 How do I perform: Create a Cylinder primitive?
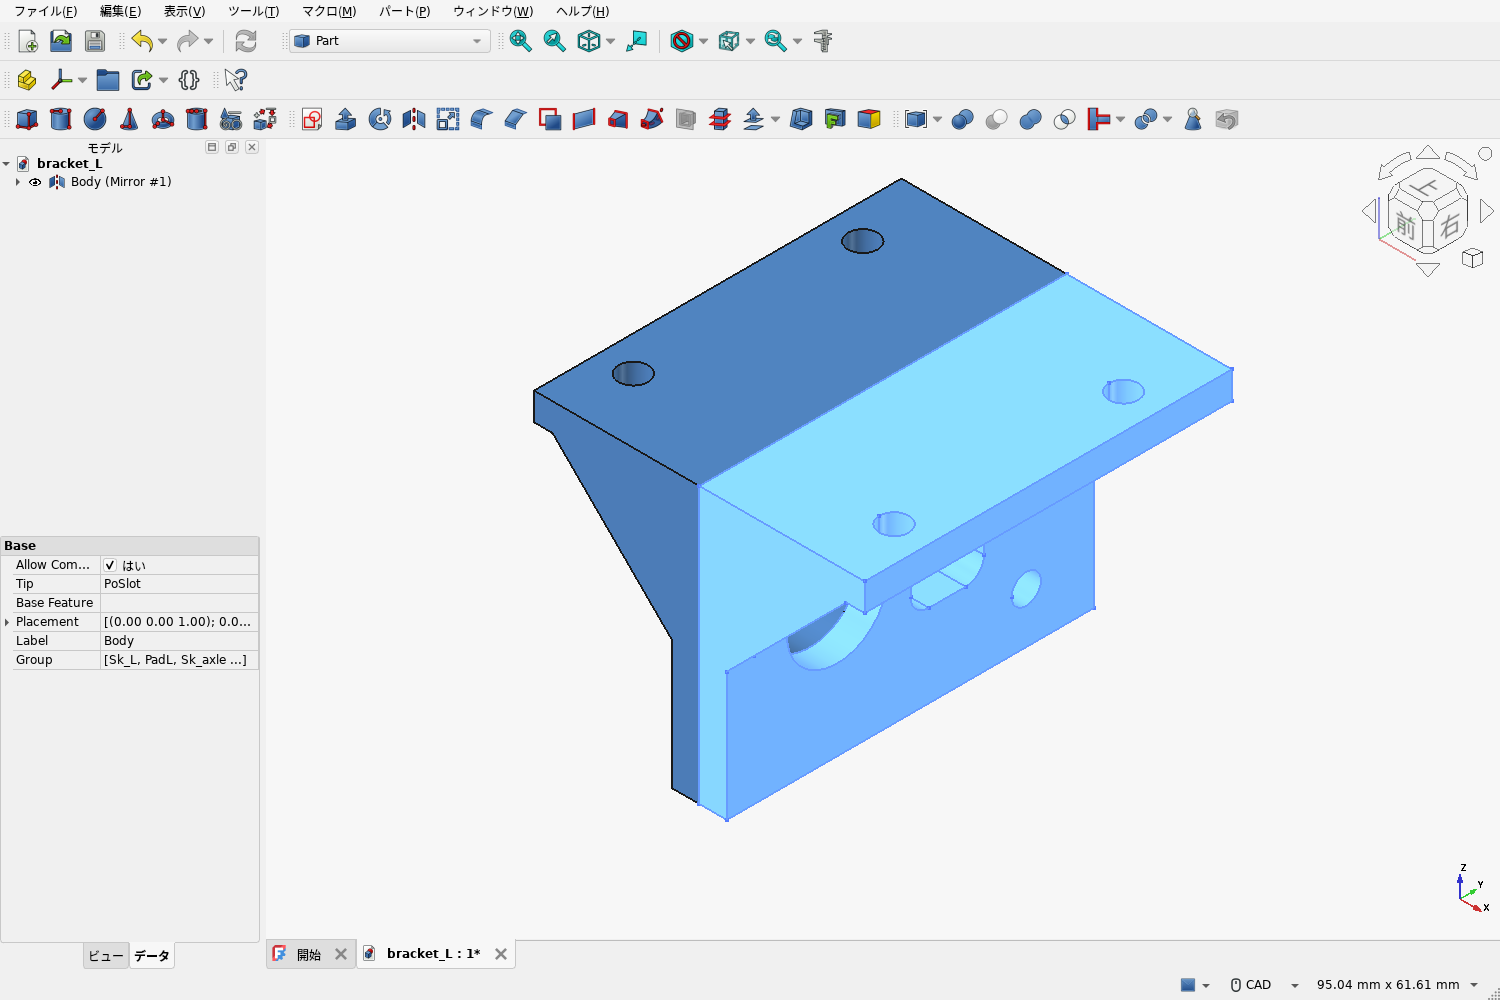click(61, 120)
